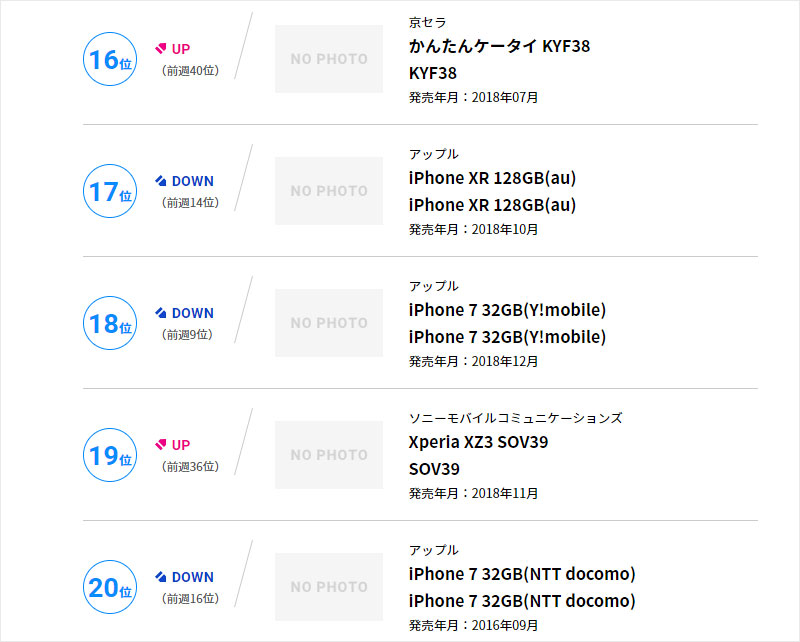Select the 17位 rank circle badge
The width and height of the screenshot is (800, 642).
click(110, 191)
